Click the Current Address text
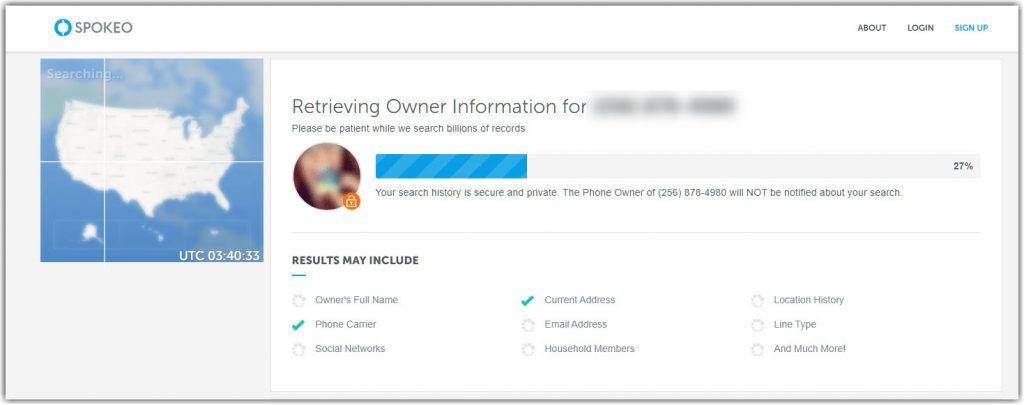Screen dimensions: 1024x405 click(580, 300)
